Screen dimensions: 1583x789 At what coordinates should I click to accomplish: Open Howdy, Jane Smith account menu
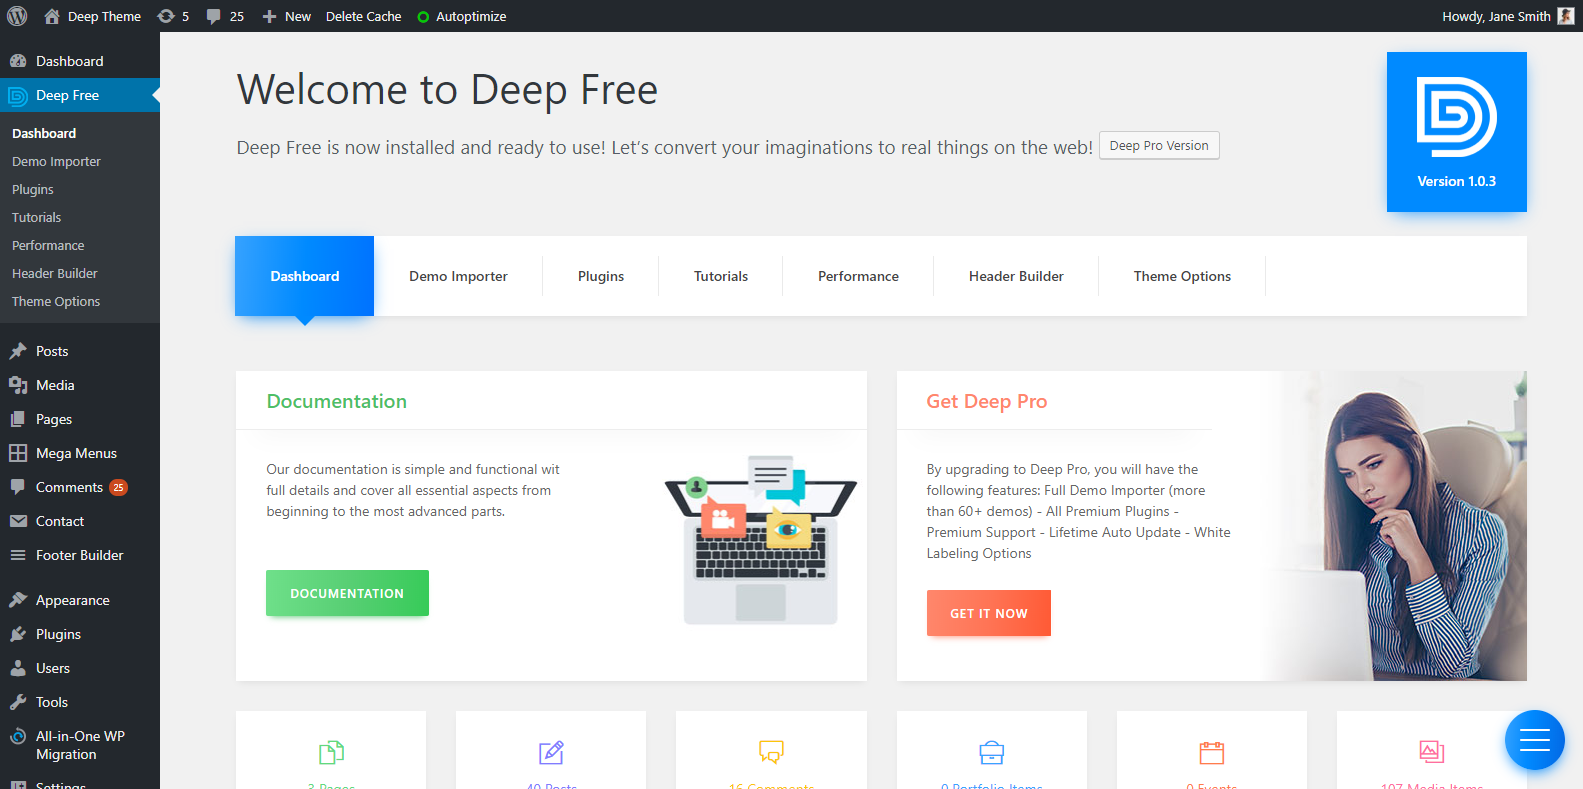pyautogui.click(x=1508, y=16)
